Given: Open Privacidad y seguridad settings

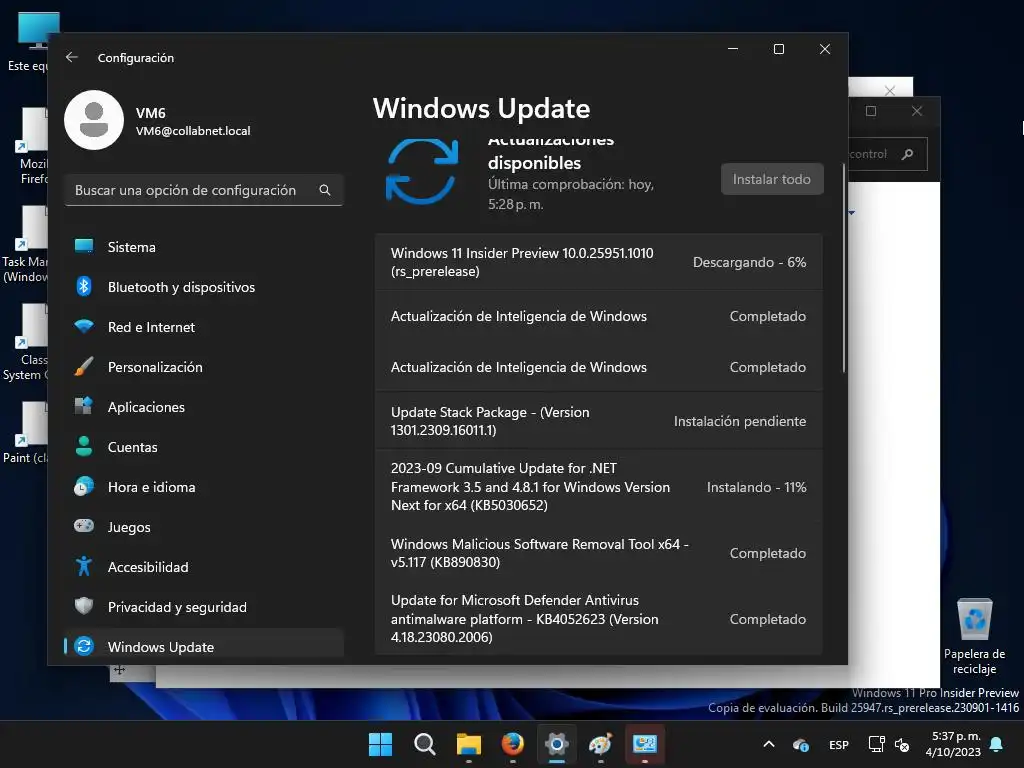Looking at the screenshot, I should point(204,606).
